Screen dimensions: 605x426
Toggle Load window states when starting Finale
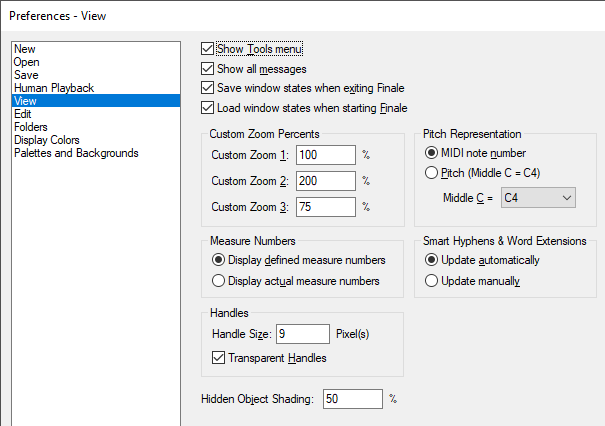(x=208, y=108)
